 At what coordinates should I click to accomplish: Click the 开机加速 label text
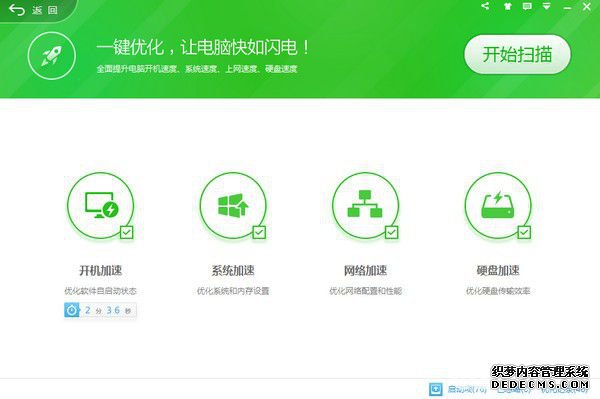tap(101, 270)
